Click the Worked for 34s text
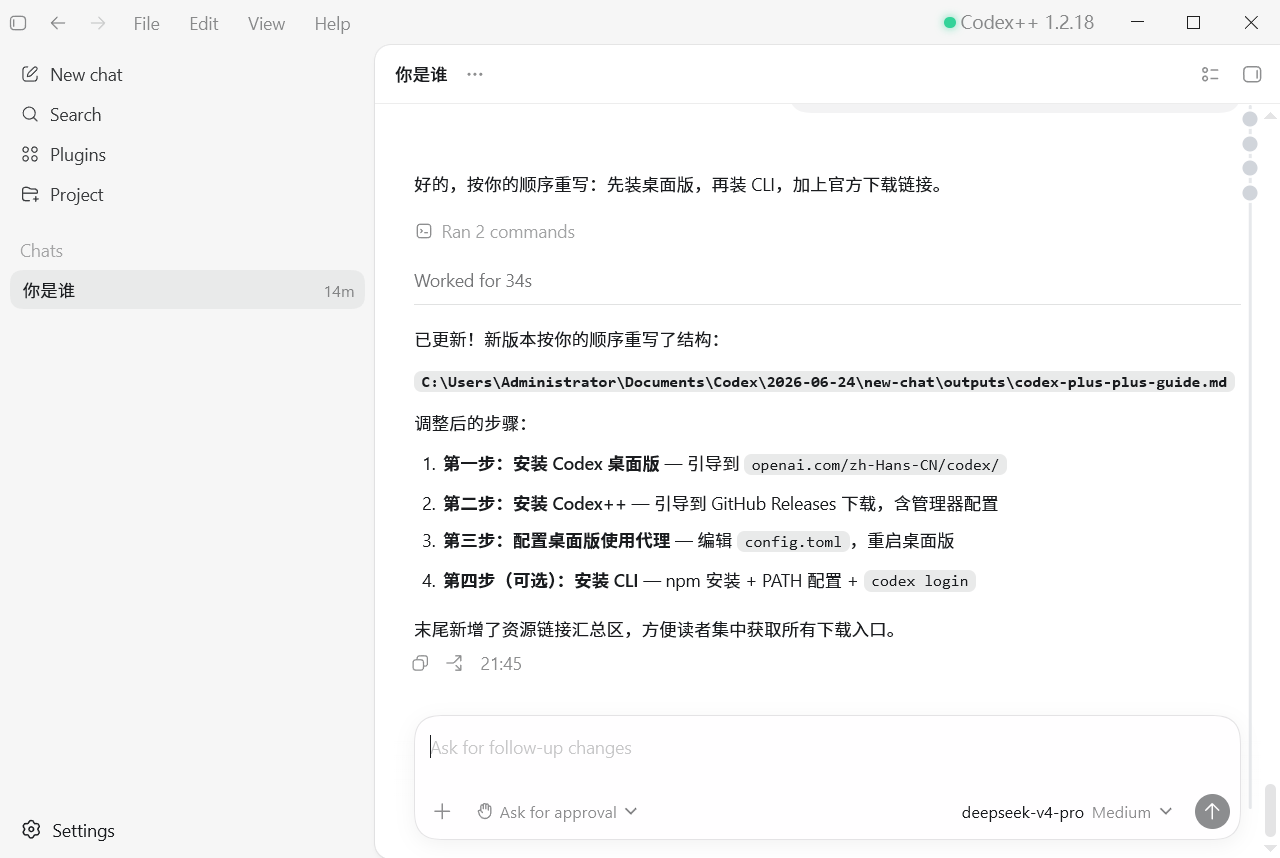The width and height of the screenshot is (1280, 858). point(473,280)
